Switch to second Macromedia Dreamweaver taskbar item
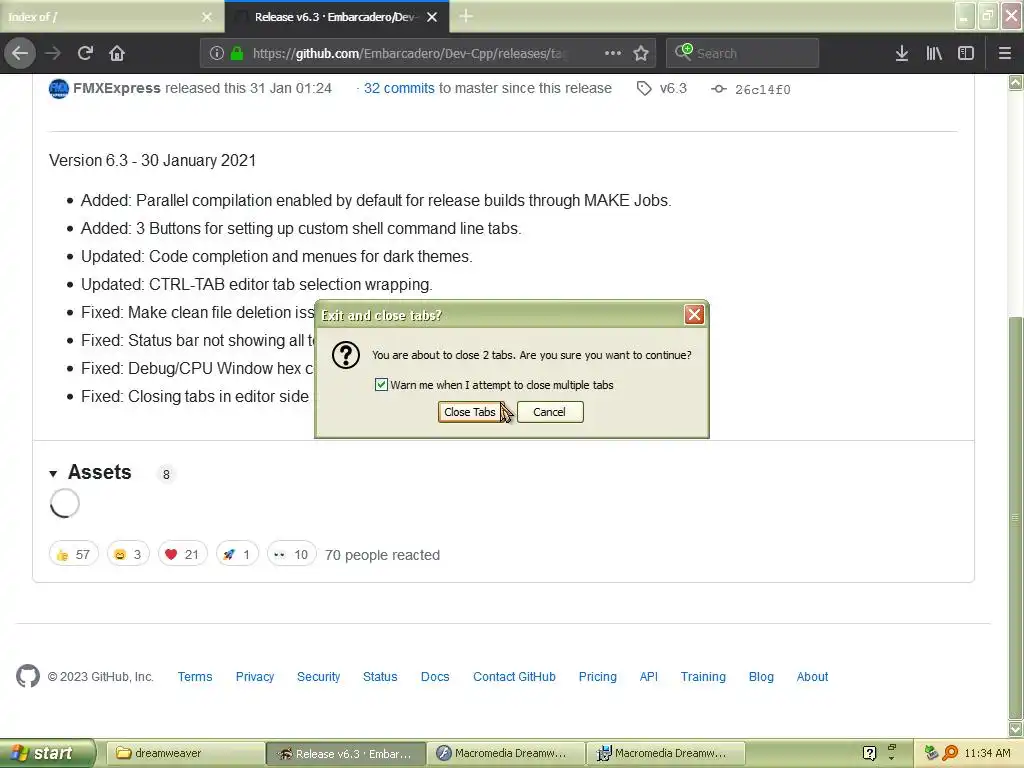This screenshot has height=768, width=1024. pyautogui.click(x=666, y=753)
